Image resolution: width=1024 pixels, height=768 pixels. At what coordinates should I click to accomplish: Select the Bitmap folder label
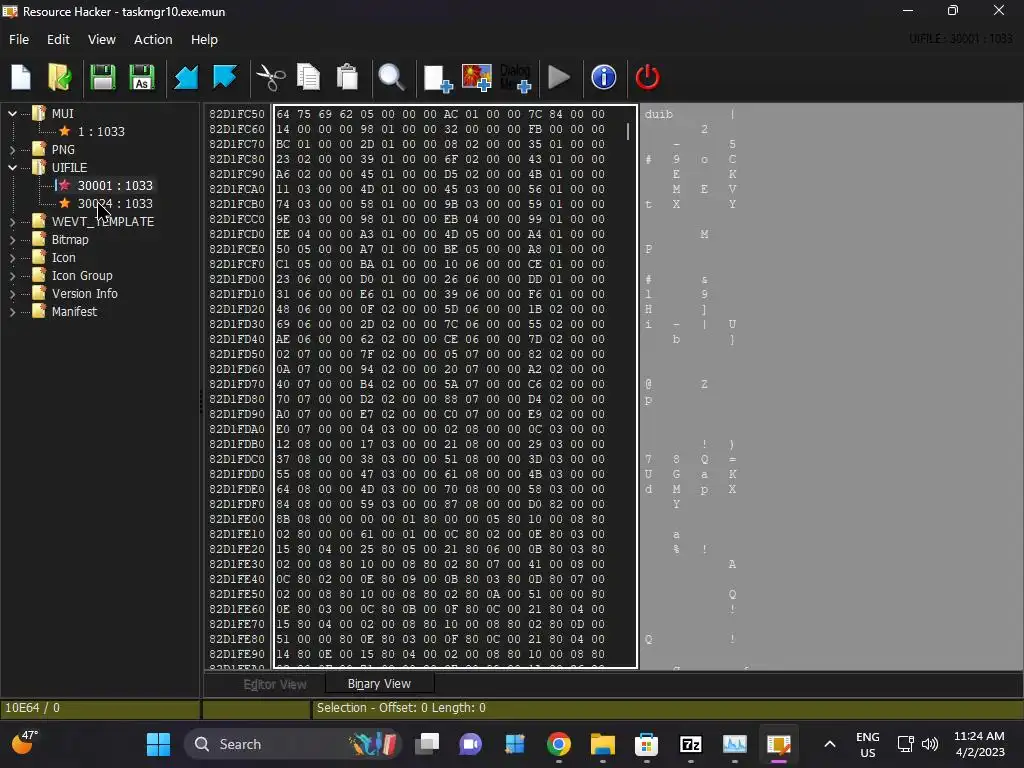click(71, 240)
